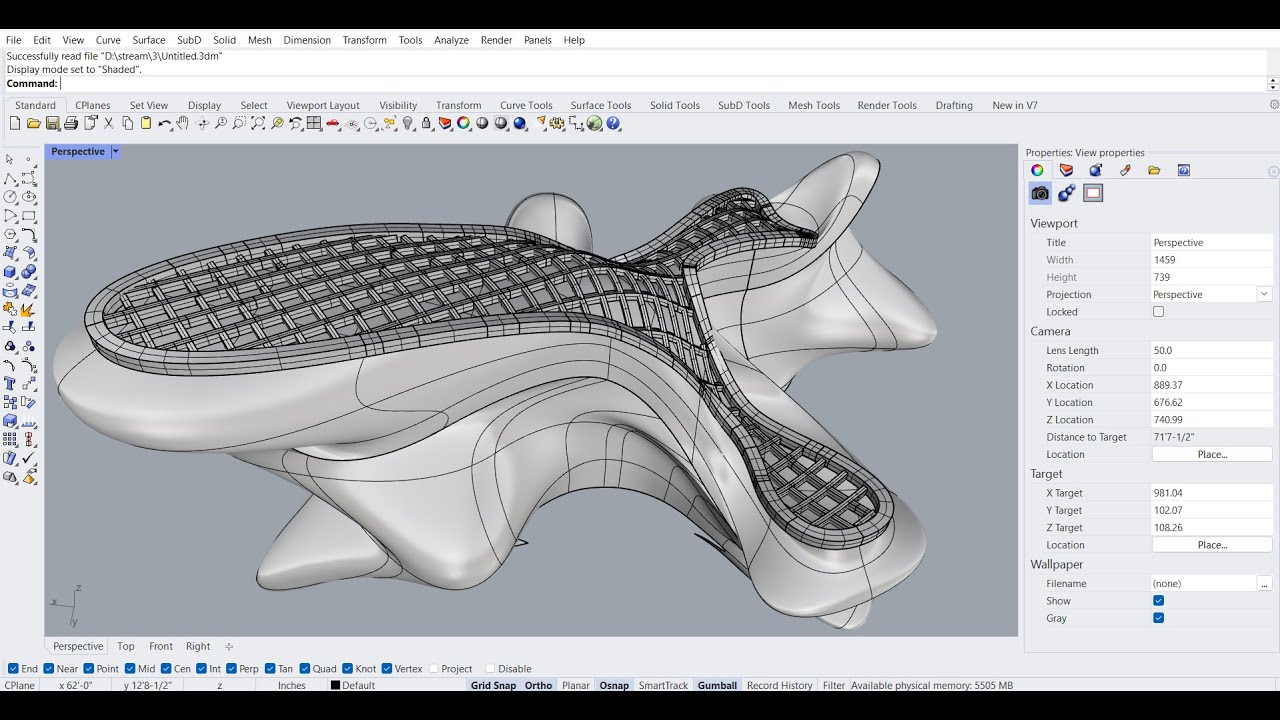Click the Camera Location Place button
The image size is (1280, 720).
(1212, 454)
